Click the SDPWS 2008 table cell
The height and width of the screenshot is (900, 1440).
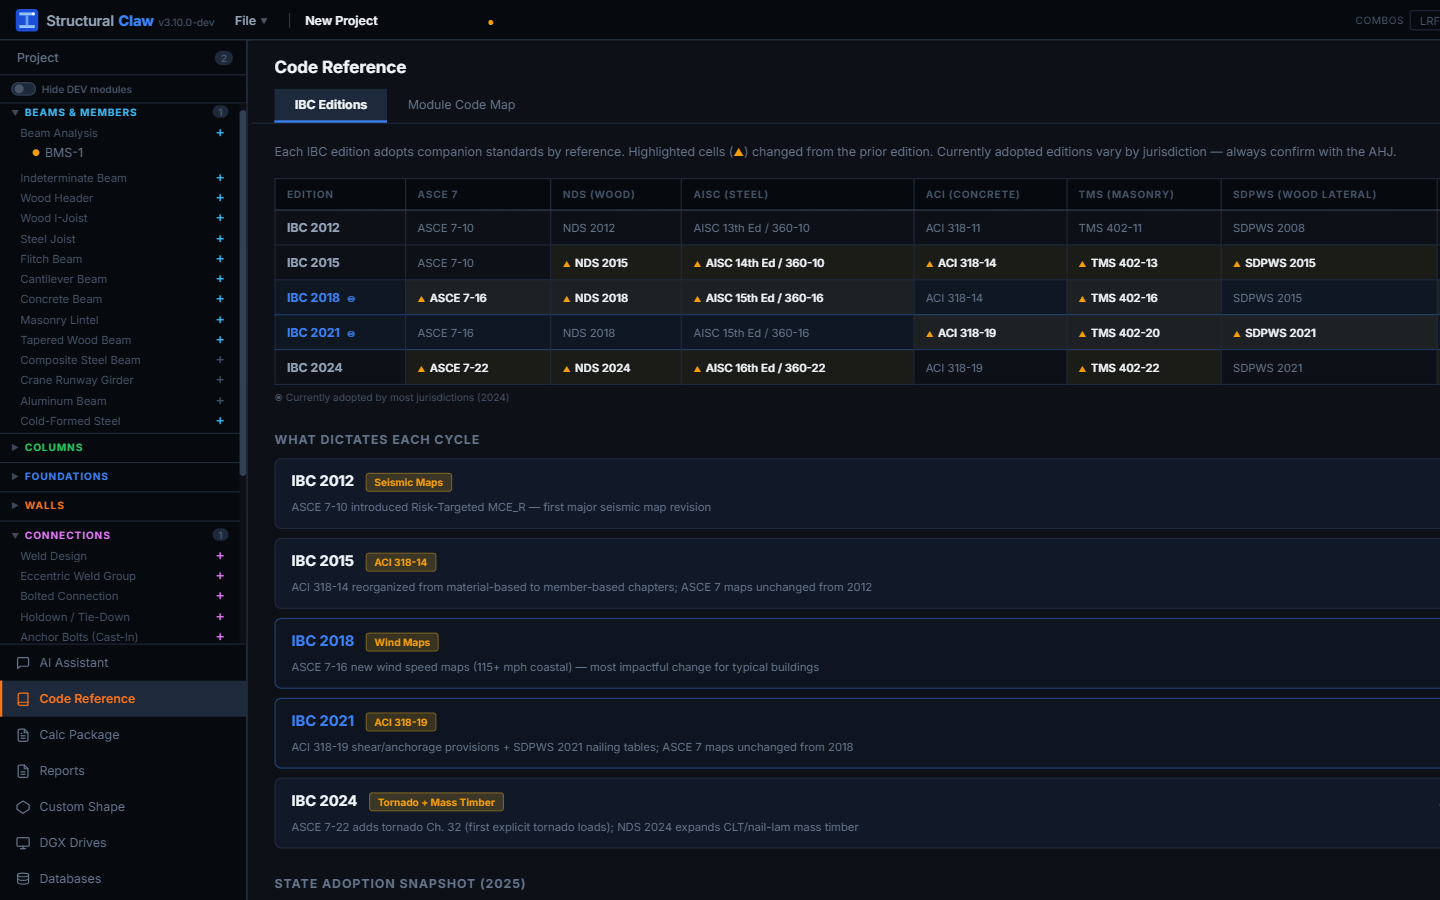[1329, 228]
